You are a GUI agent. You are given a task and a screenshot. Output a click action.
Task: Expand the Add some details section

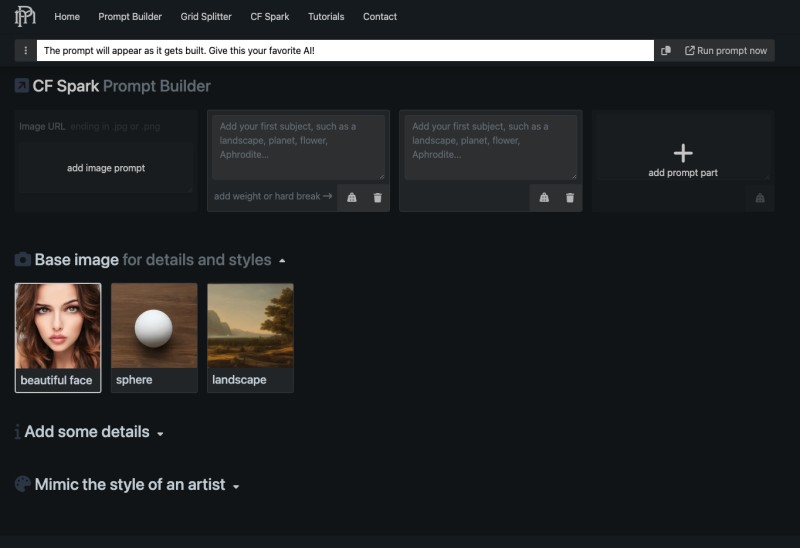[160, 434]
